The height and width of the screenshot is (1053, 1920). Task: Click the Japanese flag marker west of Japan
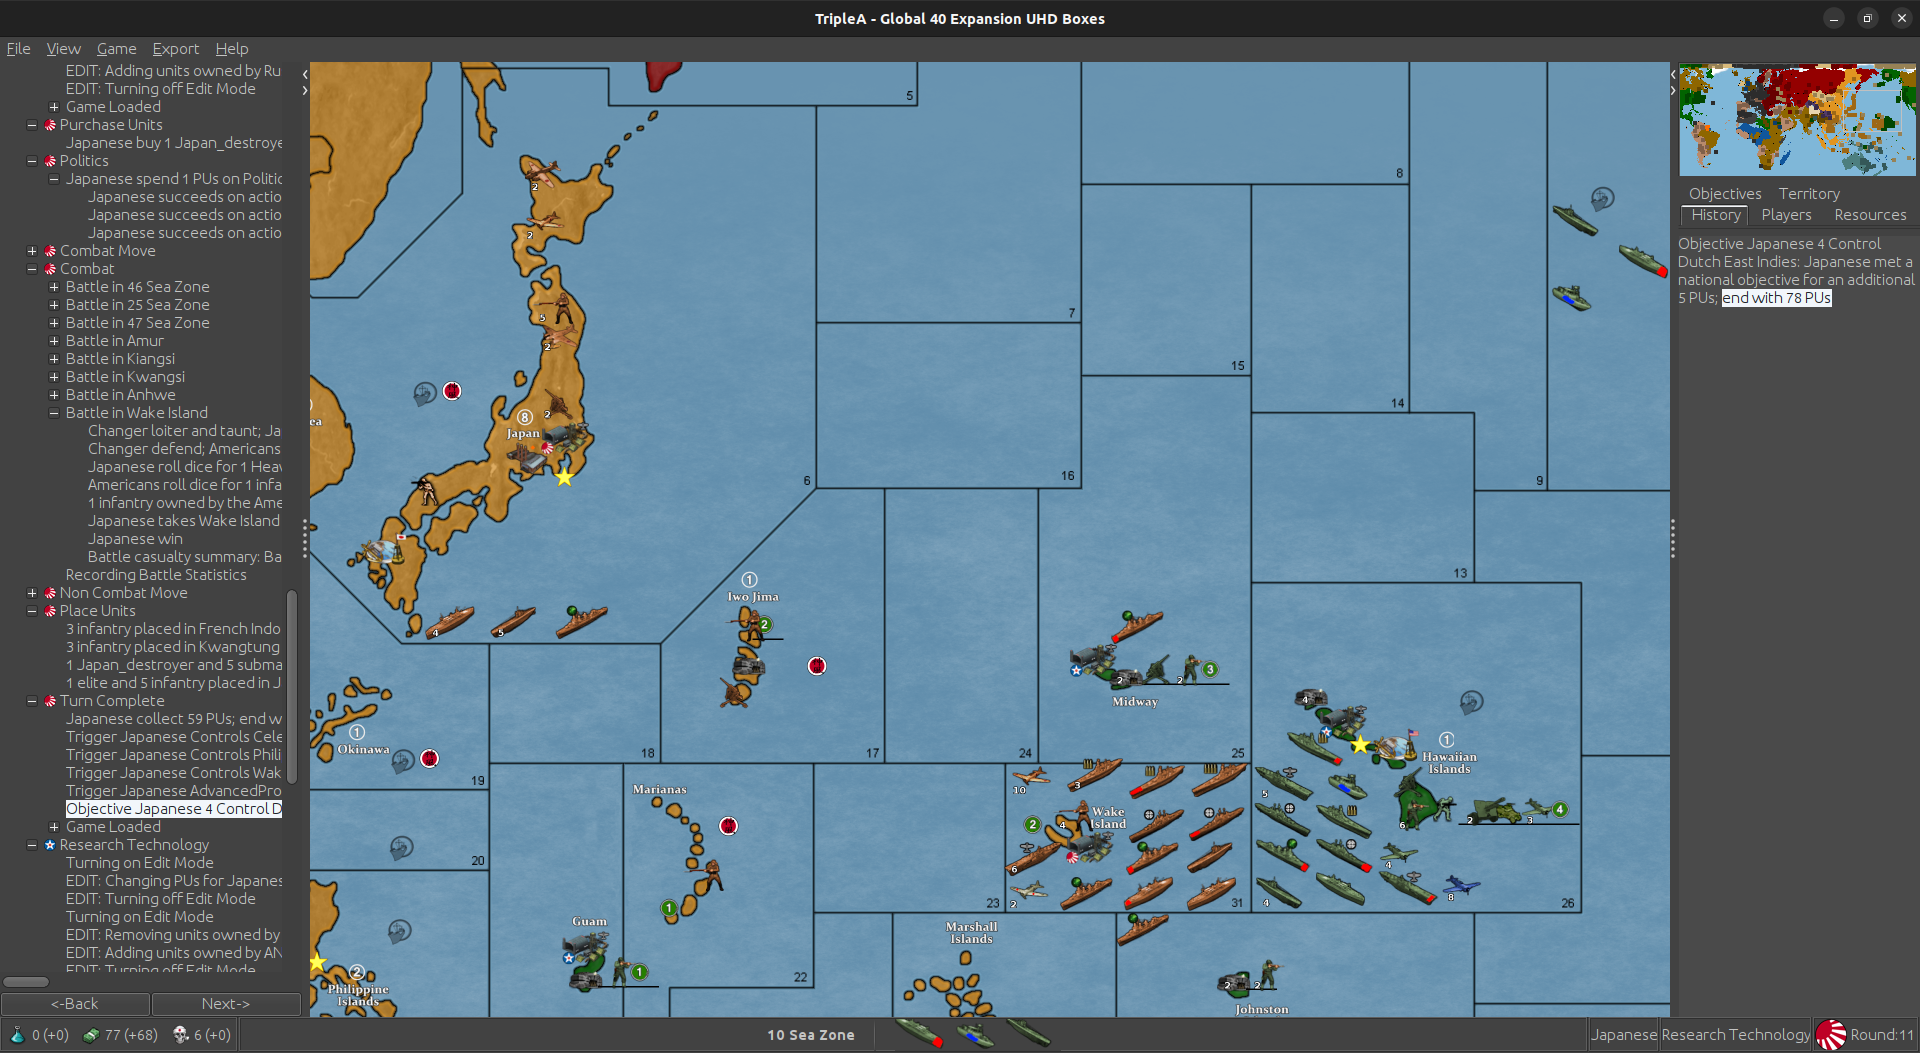point(452,391)
